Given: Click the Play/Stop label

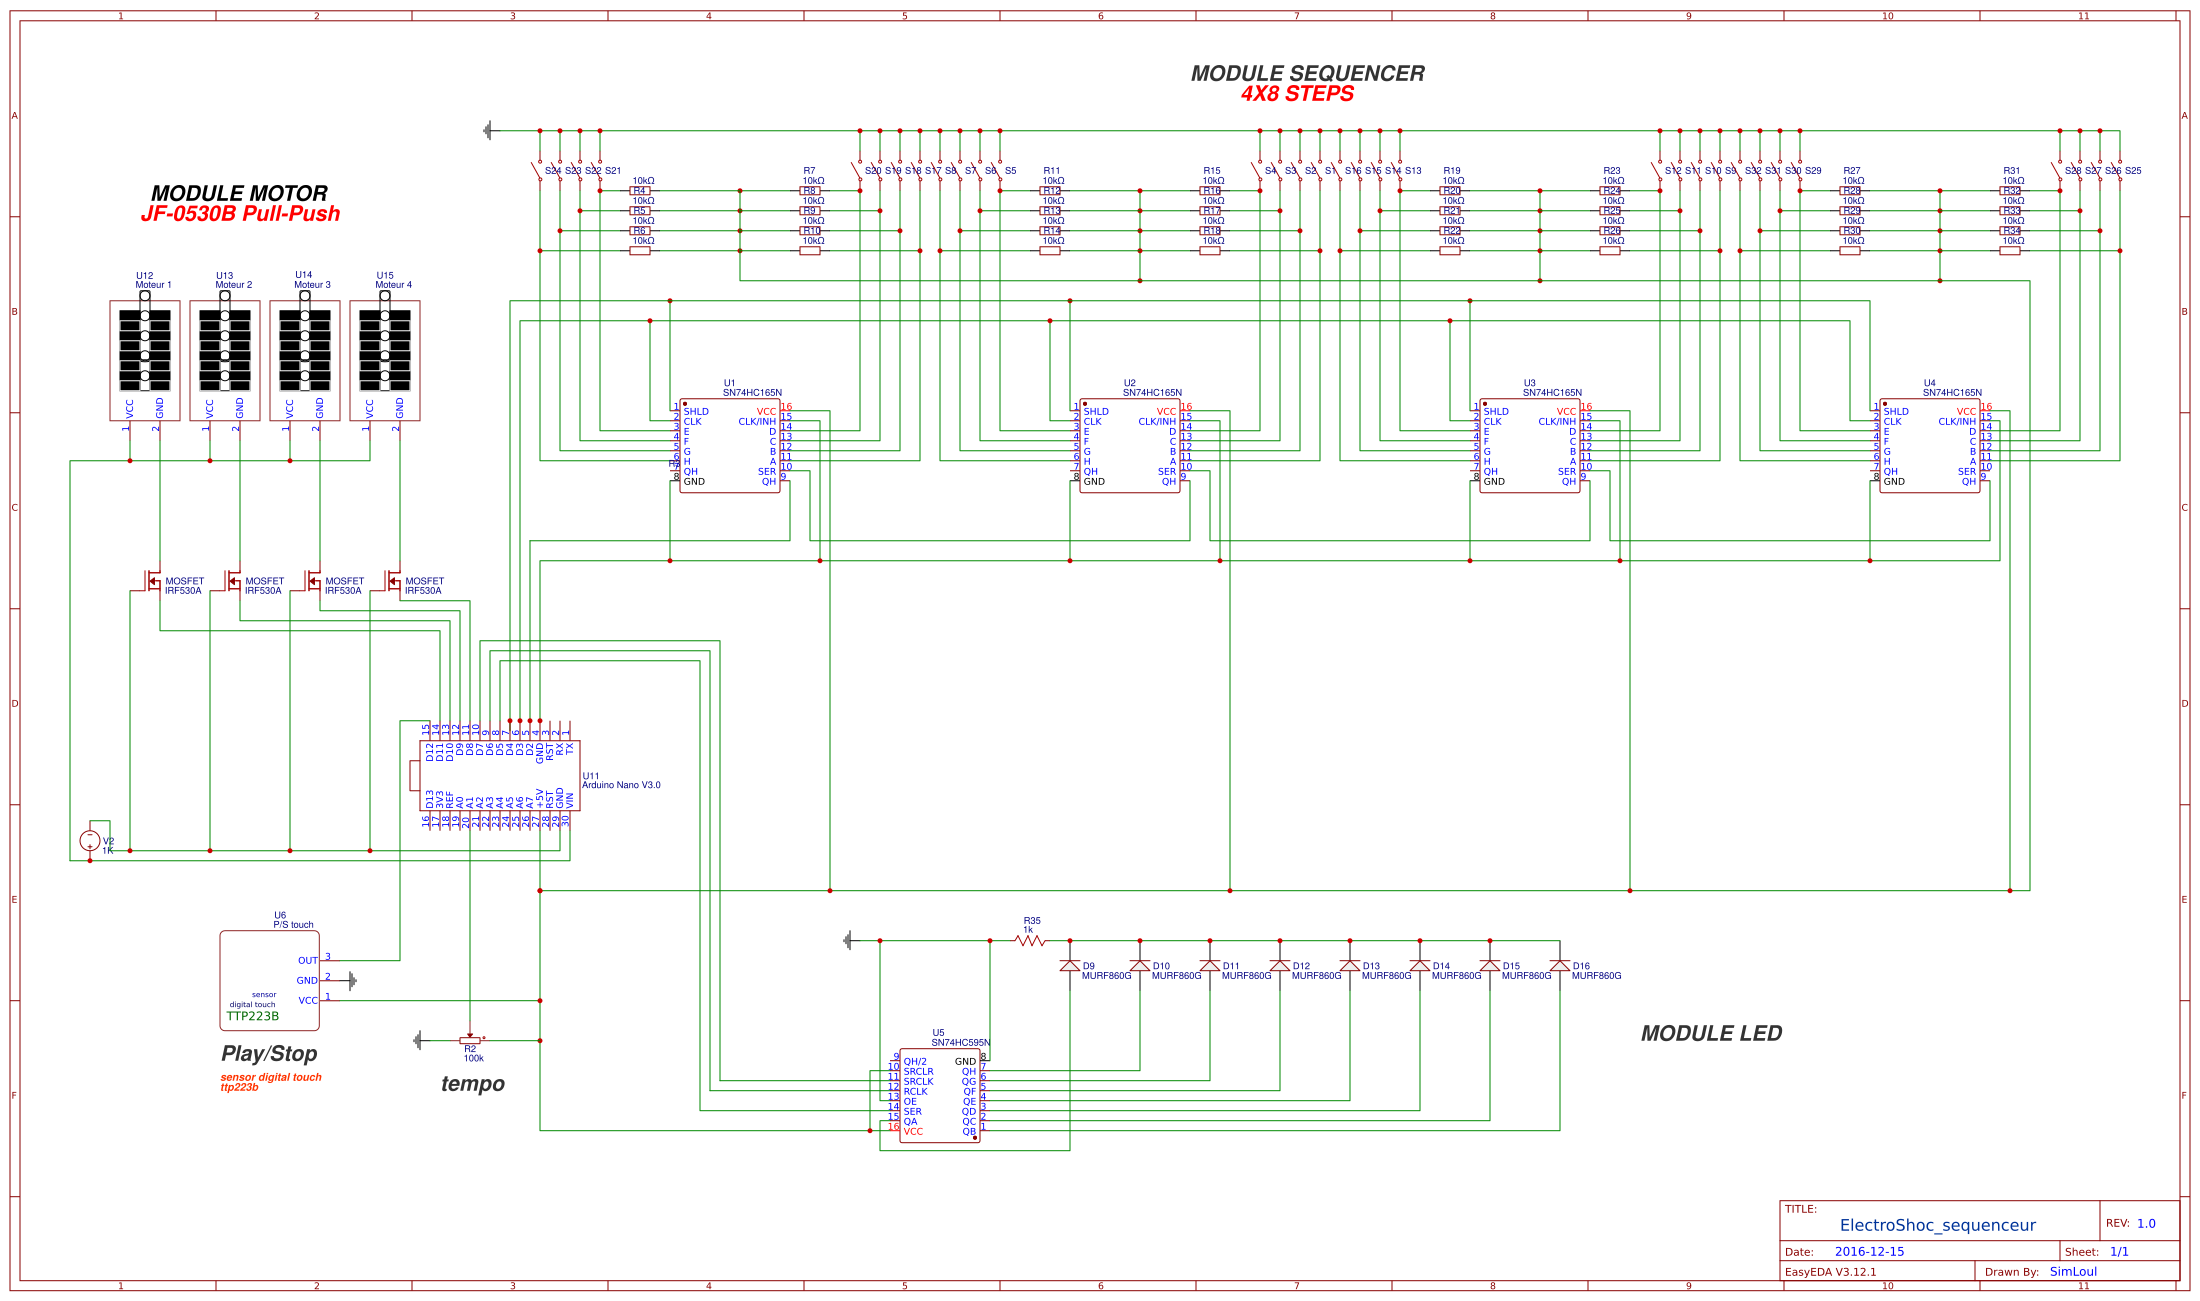Looking at the screenshot, I should pyautogui.click(x=268, y=1053).
